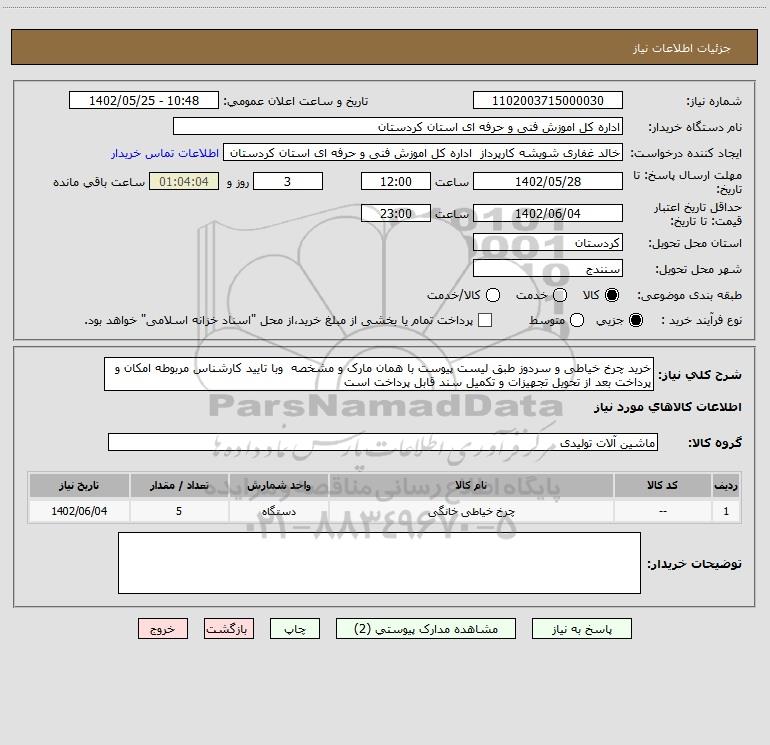
Task: Click the ردیف column header
Action: point(726,485)
